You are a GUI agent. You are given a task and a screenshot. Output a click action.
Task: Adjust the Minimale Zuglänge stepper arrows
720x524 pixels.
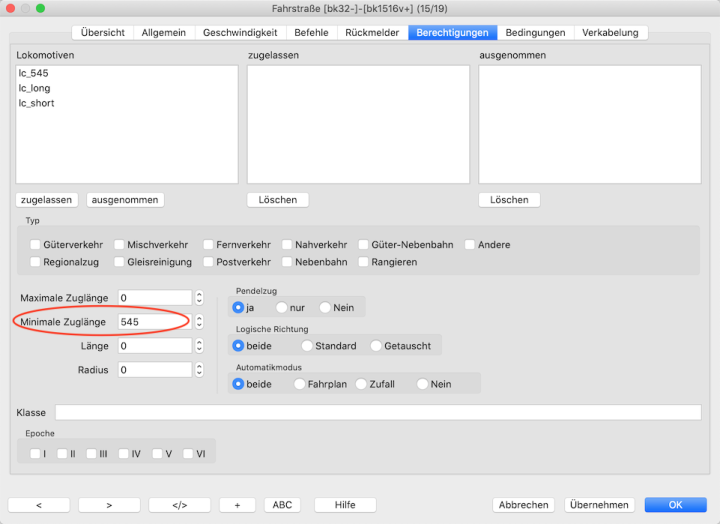tap(198, 322)
